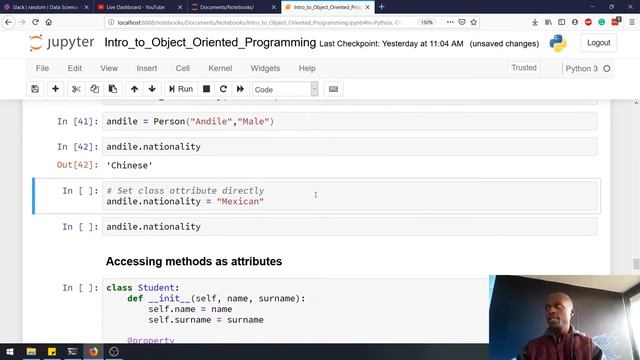Open the command palette keyboard icon
Viewport: 640px width, 360px height.
click(333, 89)
